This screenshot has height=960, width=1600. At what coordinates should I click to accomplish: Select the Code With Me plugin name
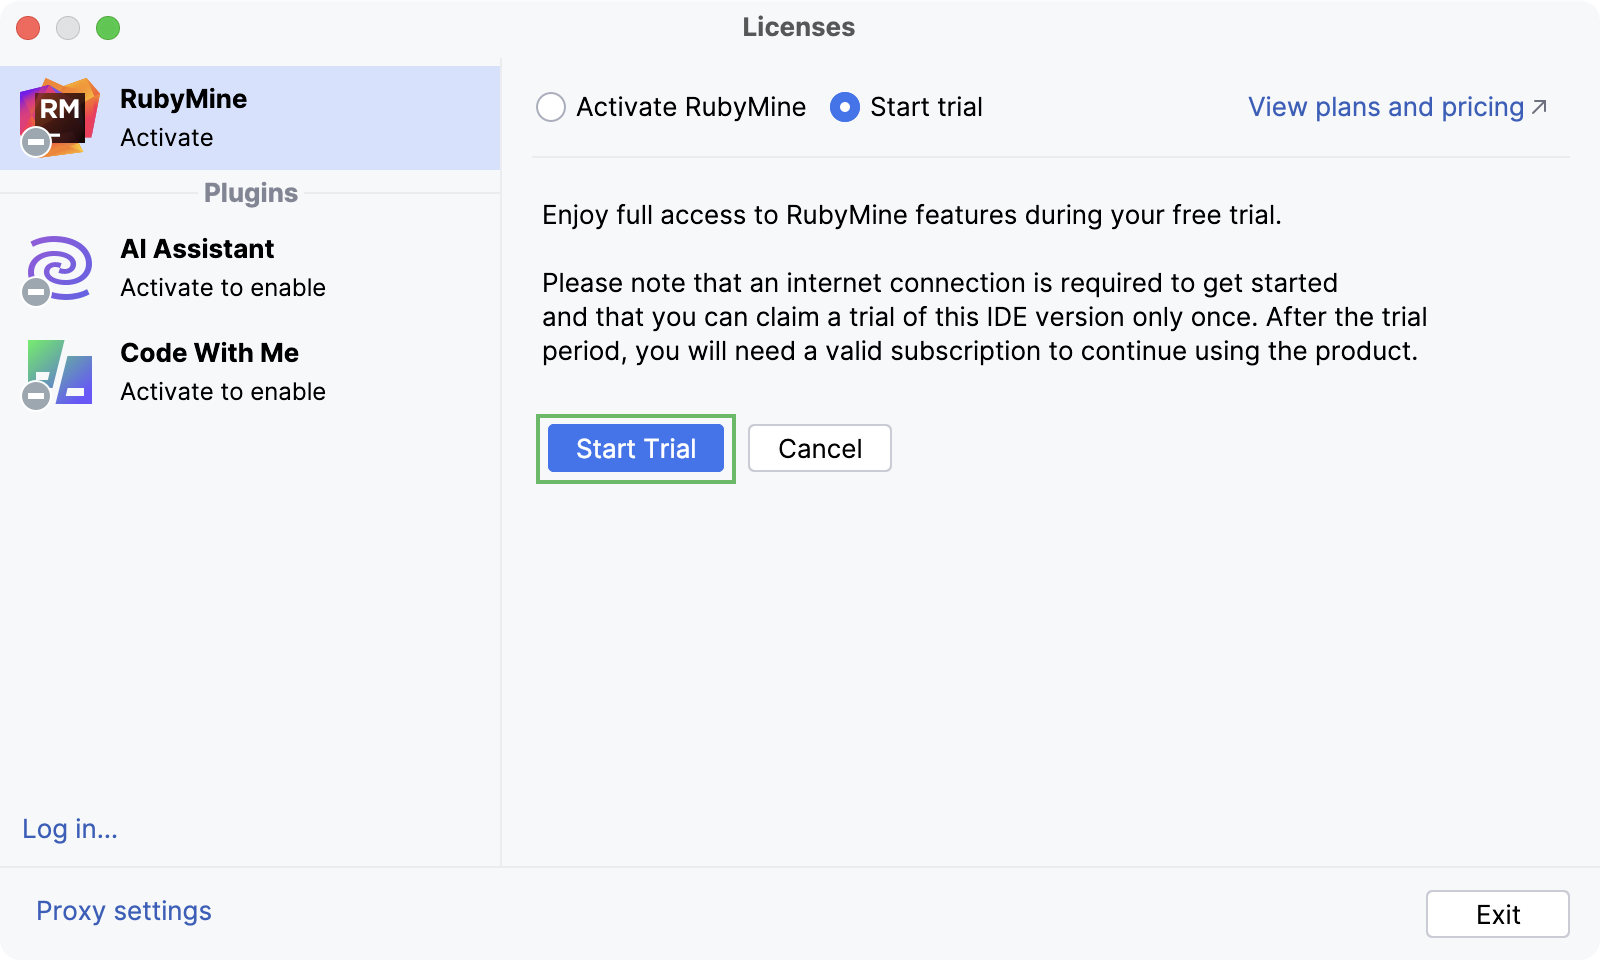[209, 353]
